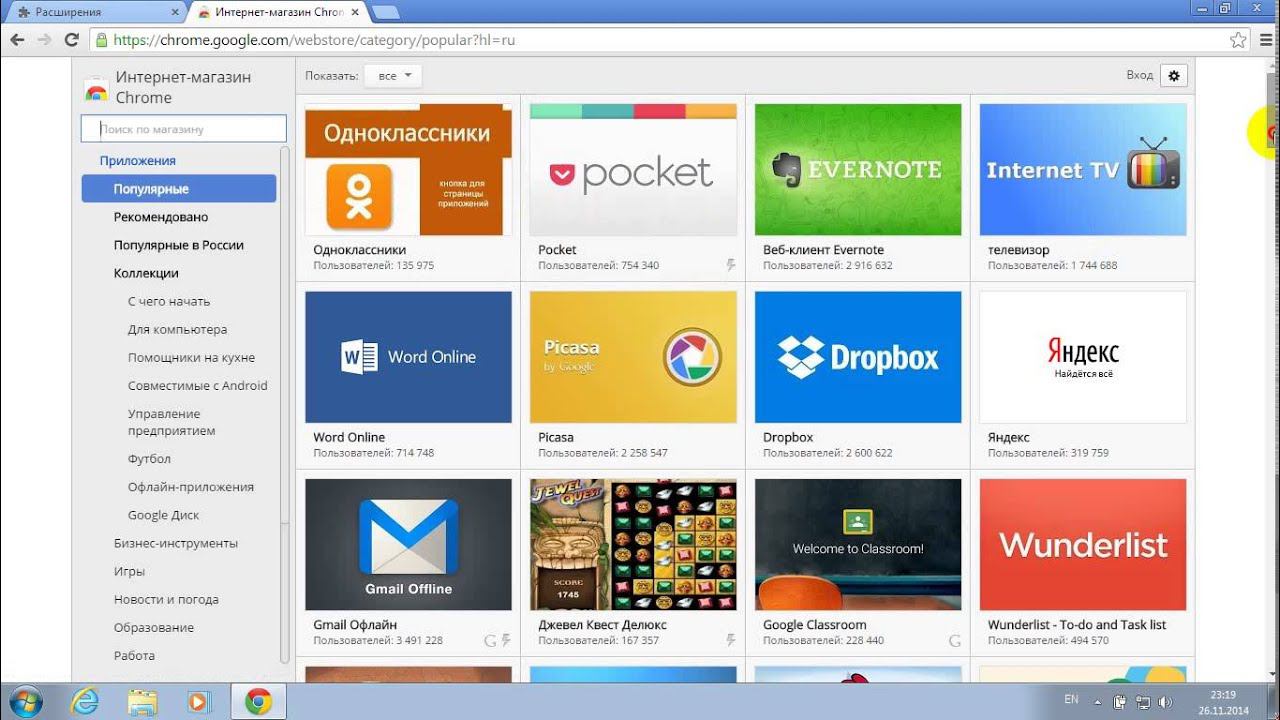Close the Расширения tab
The height and width of the screenshot is (720, 1280).
click(x=174, y=12)
